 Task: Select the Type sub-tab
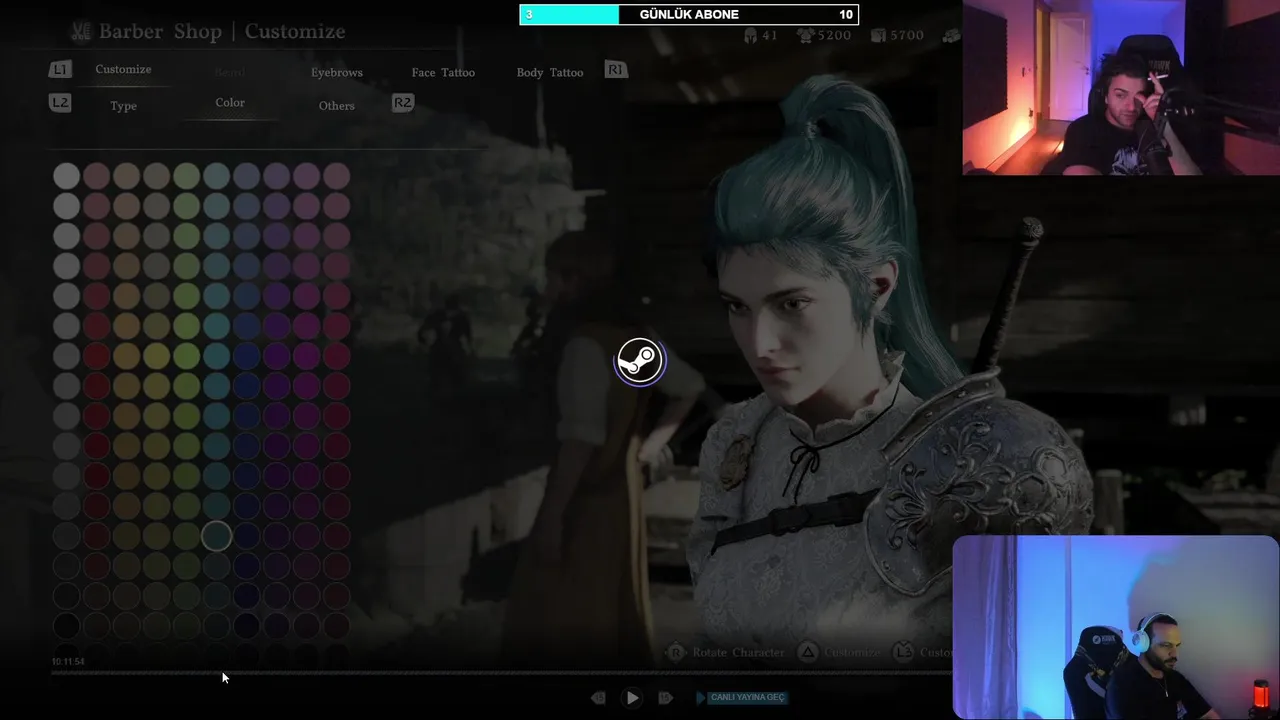point(124,105)
